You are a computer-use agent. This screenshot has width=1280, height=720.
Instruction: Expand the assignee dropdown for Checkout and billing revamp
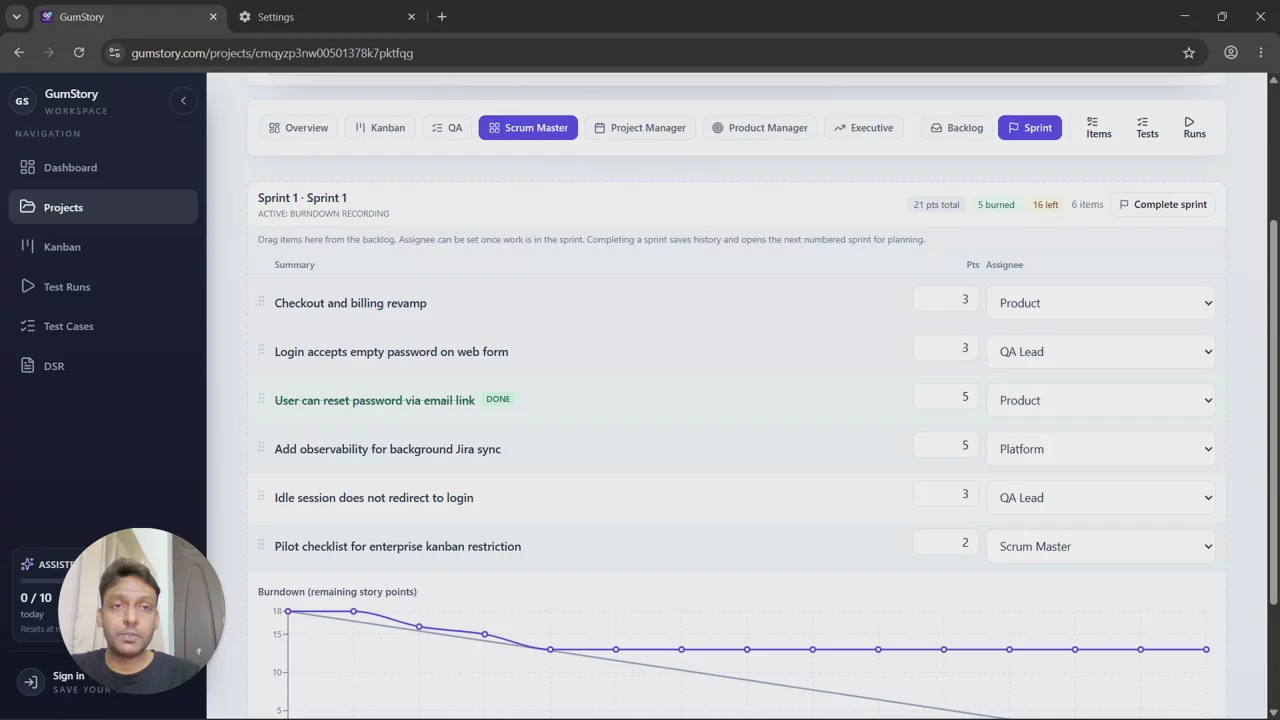pos(1100,303)
